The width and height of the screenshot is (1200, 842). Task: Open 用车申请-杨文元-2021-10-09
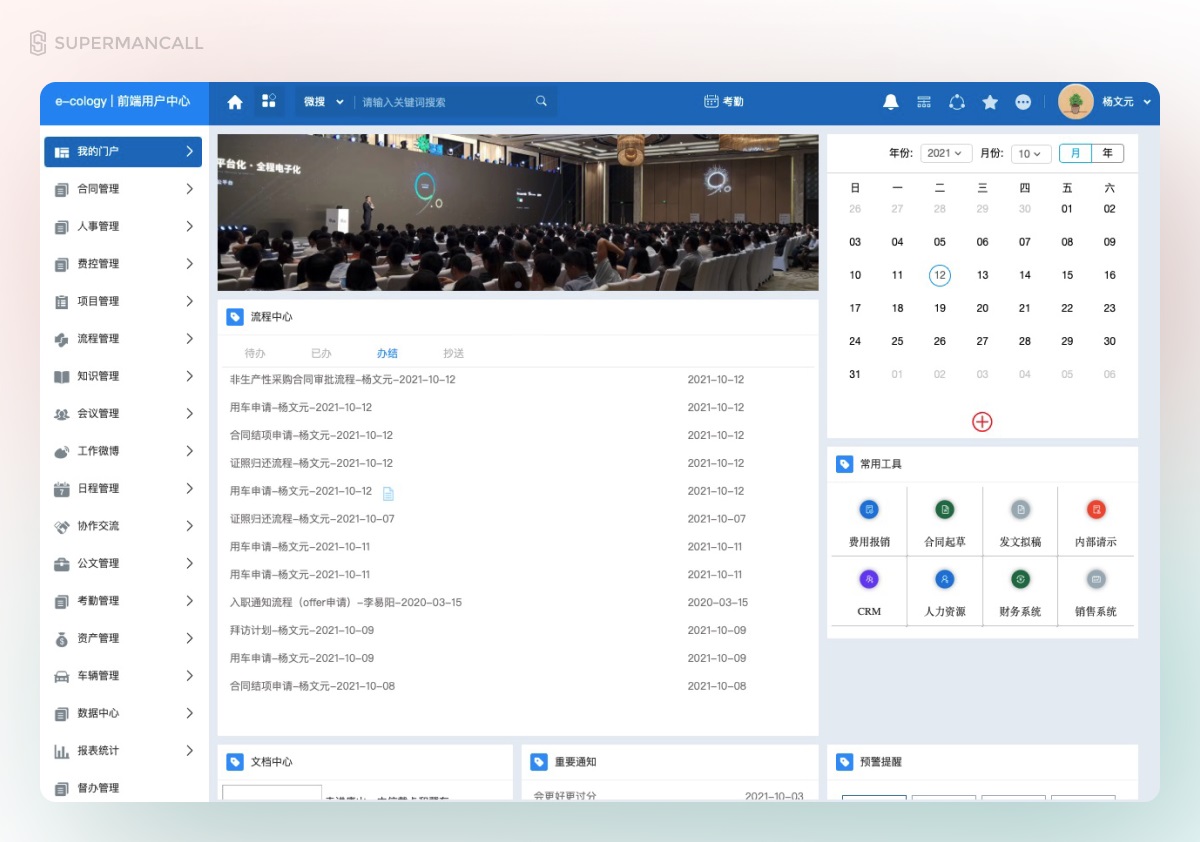pyautogui.click(x=302, y=659)
